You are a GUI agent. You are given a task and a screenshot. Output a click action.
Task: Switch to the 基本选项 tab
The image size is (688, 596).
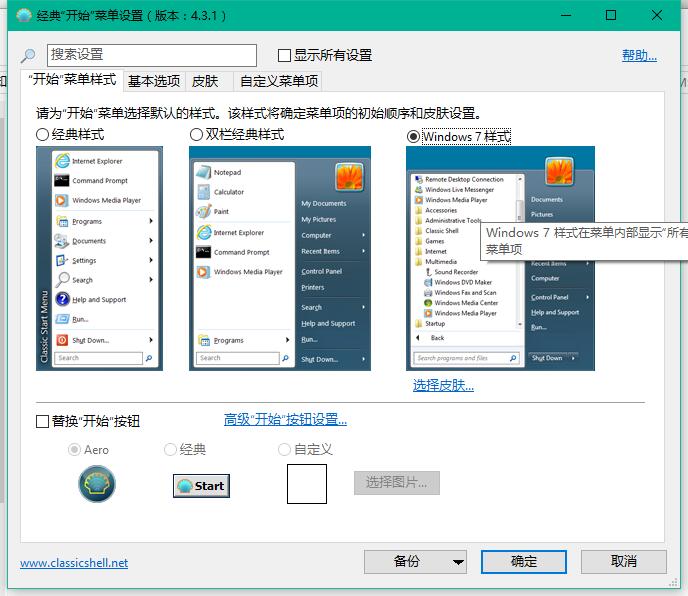pos(154,82)
